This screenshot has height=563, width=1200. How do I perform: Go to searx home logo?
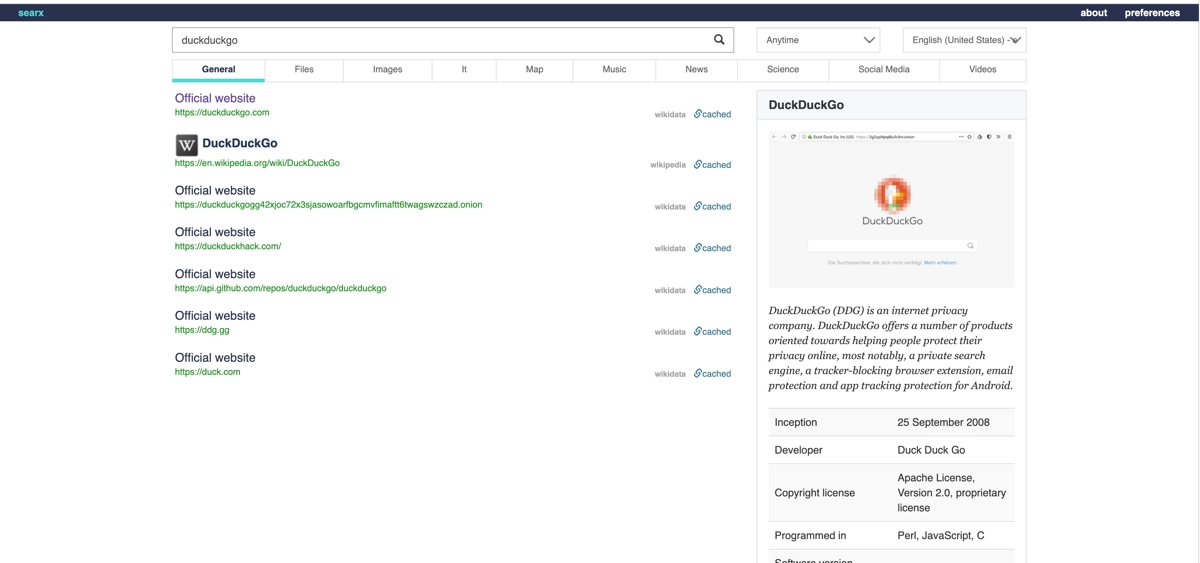click(x=31, y=13)
